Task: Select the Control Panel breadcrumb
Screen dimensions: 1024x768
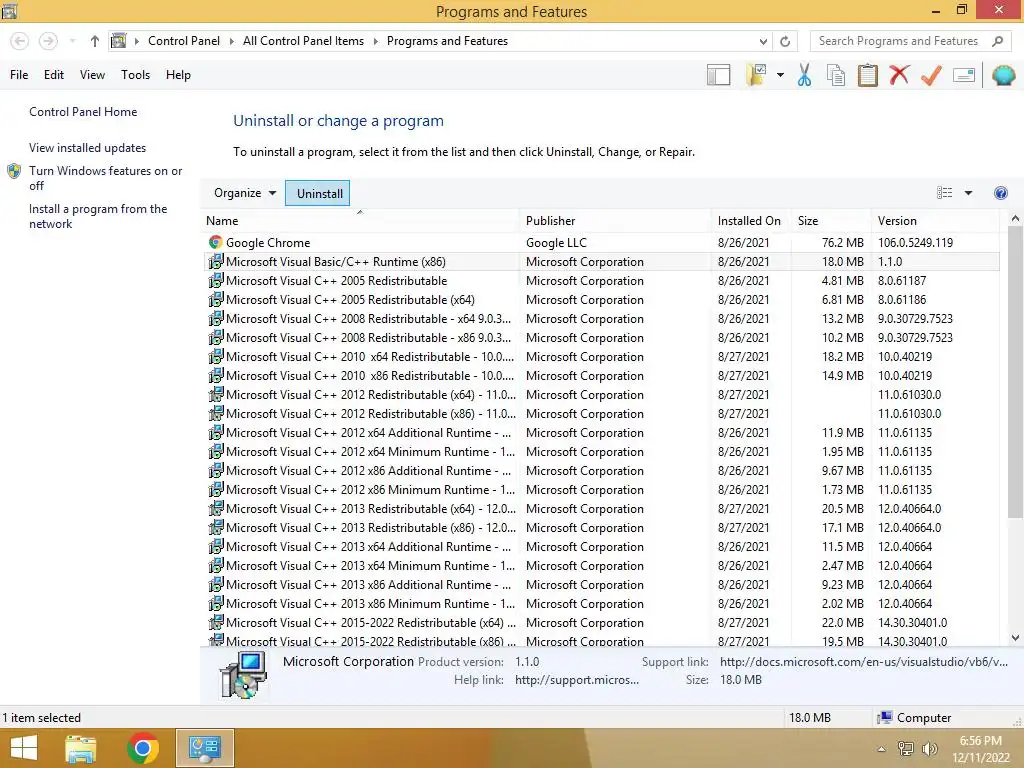Action: click(184, 41)
